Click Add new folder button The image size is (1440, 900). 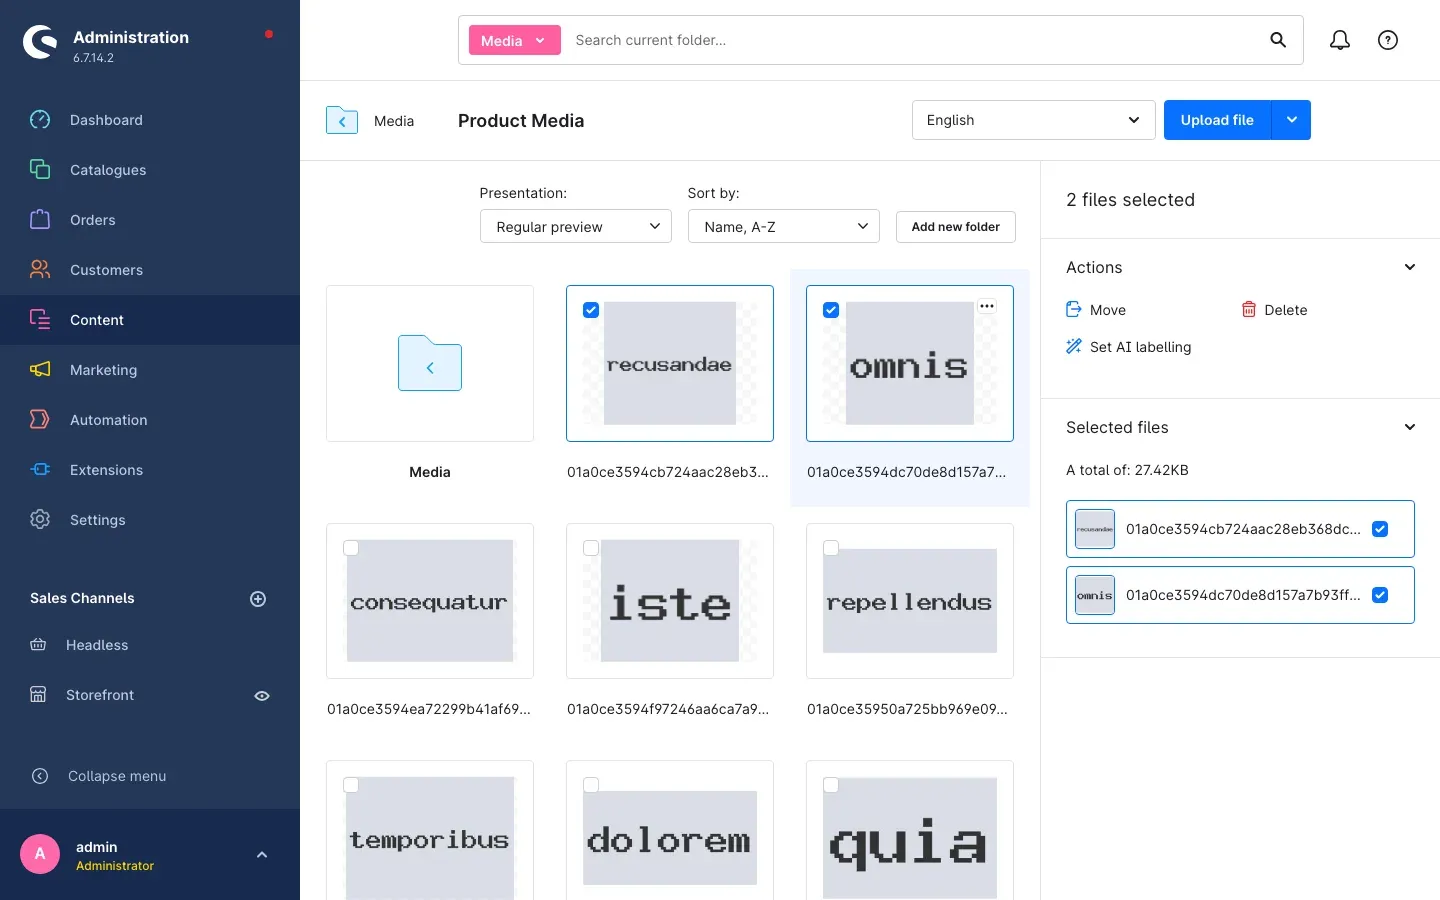point(956,227)
